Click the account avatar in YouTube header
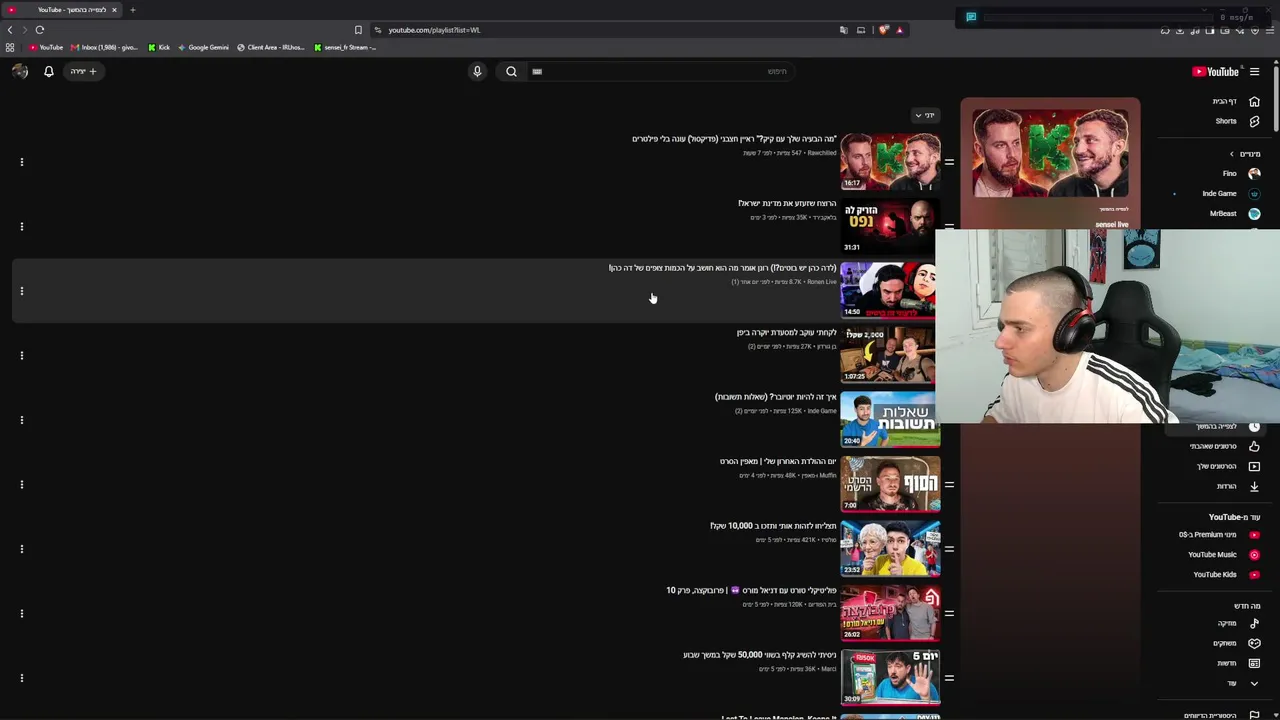Viewport: 1280px width, 720px height. click(20, 71)
